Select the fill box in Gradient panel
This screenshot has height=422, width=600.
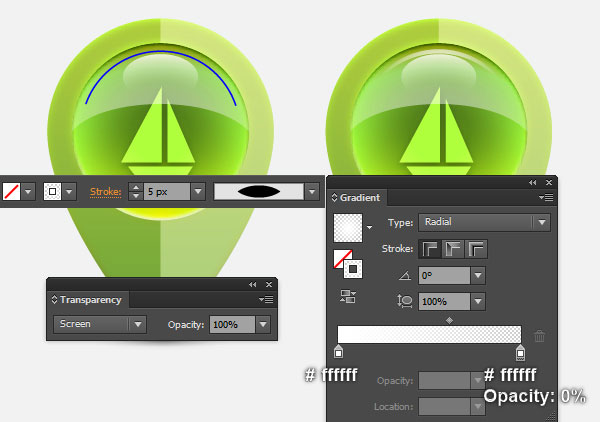[341, 257]
